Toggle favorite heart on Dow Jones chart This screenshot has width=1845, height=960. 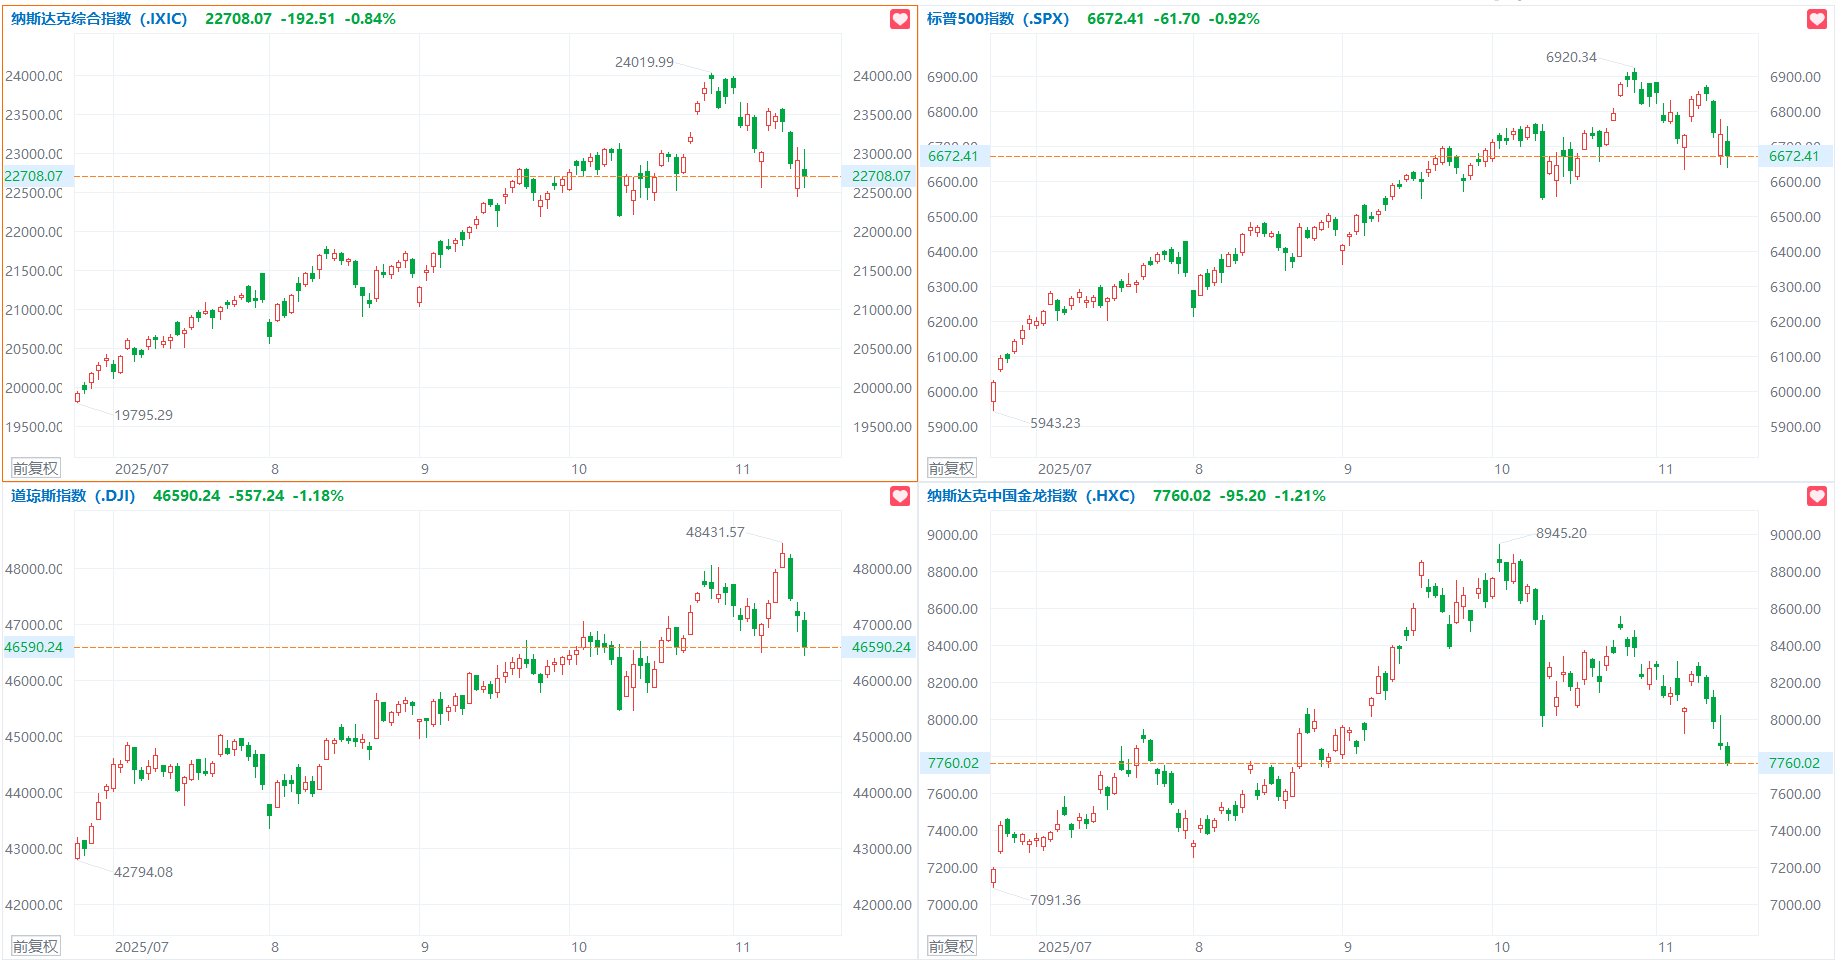click(x=900, y=496)
